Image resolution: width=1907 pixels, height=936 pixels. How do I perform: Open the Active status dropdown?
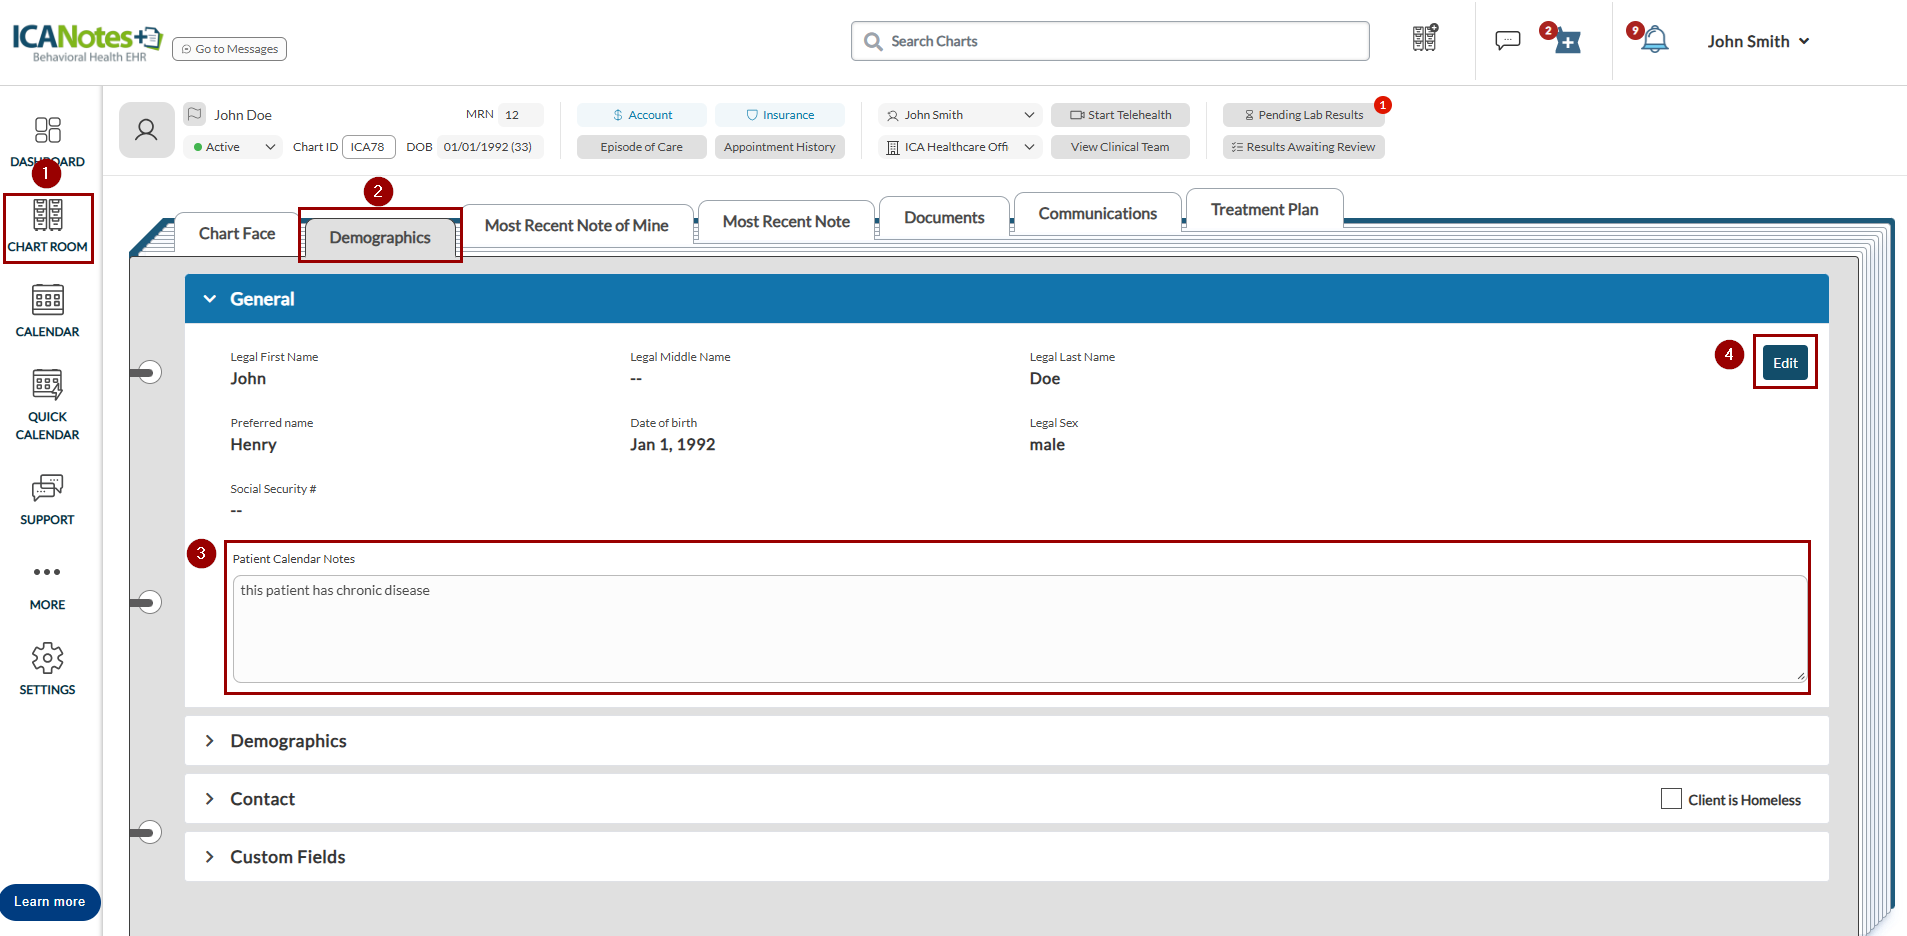234,147
